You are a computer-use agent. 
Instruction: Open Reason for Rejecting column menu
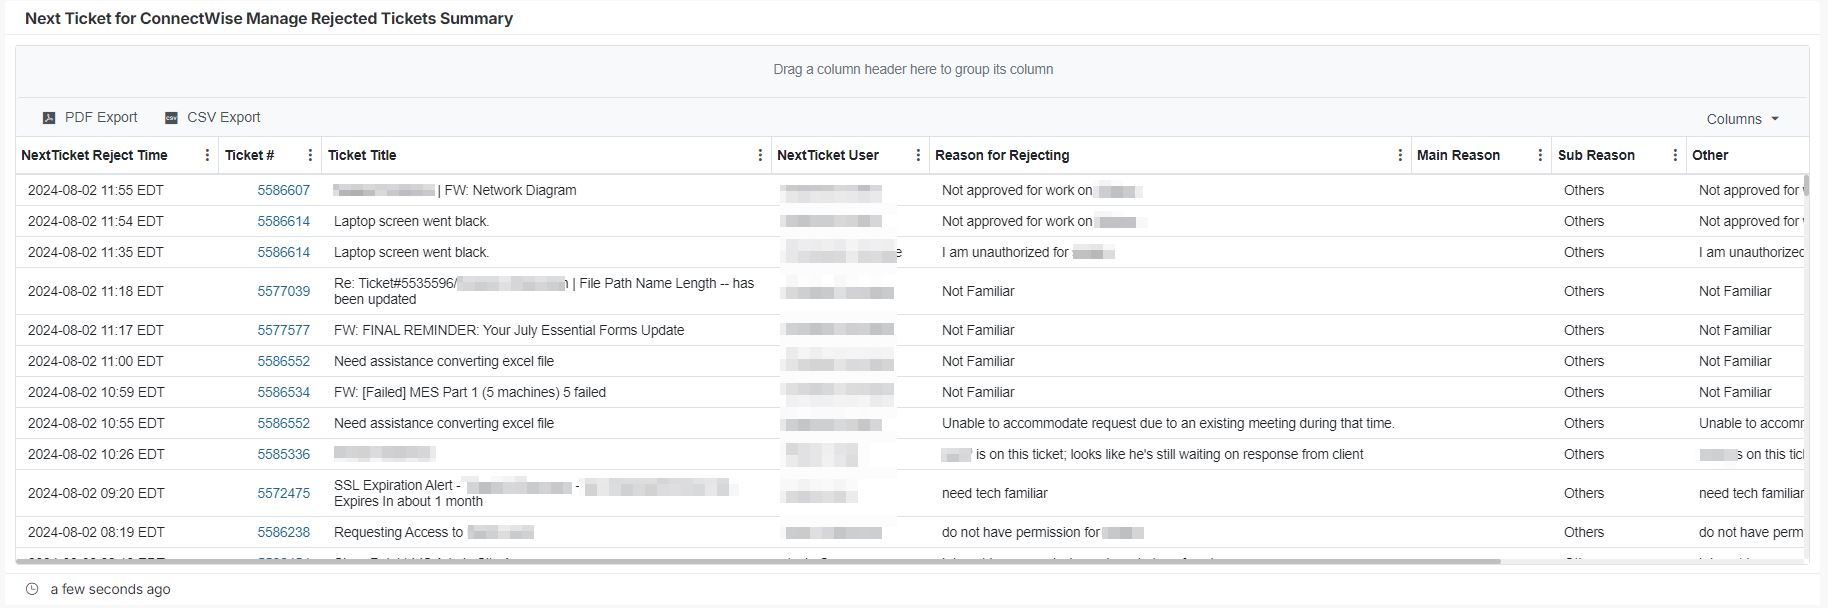pos(1400,155)
